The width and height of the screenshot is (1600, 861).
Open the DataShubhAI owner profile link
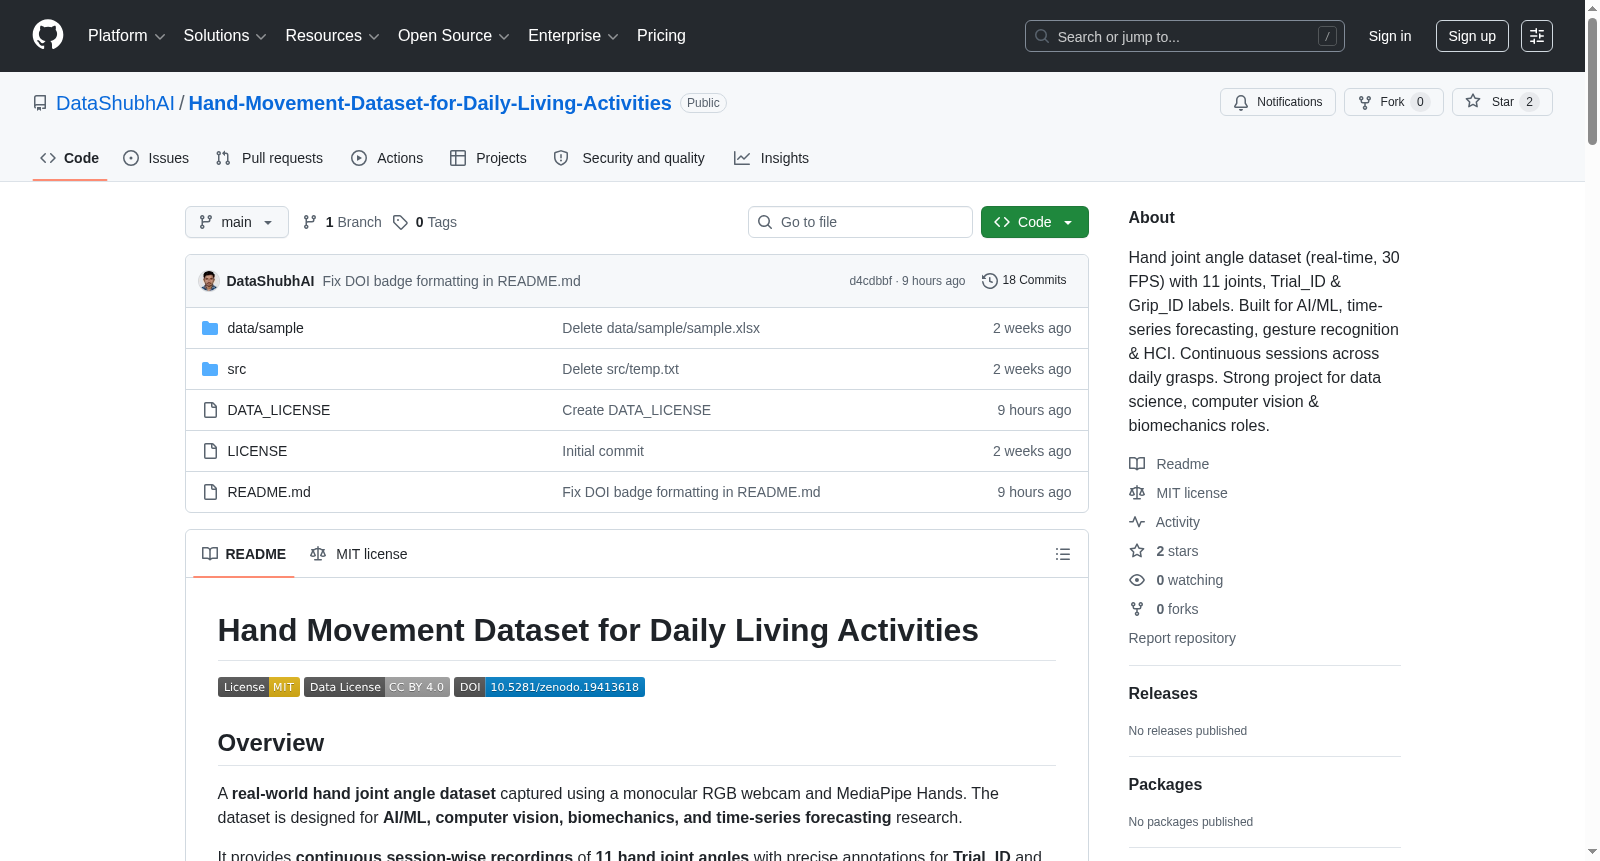pyautogui.click(x=115, y=103)
